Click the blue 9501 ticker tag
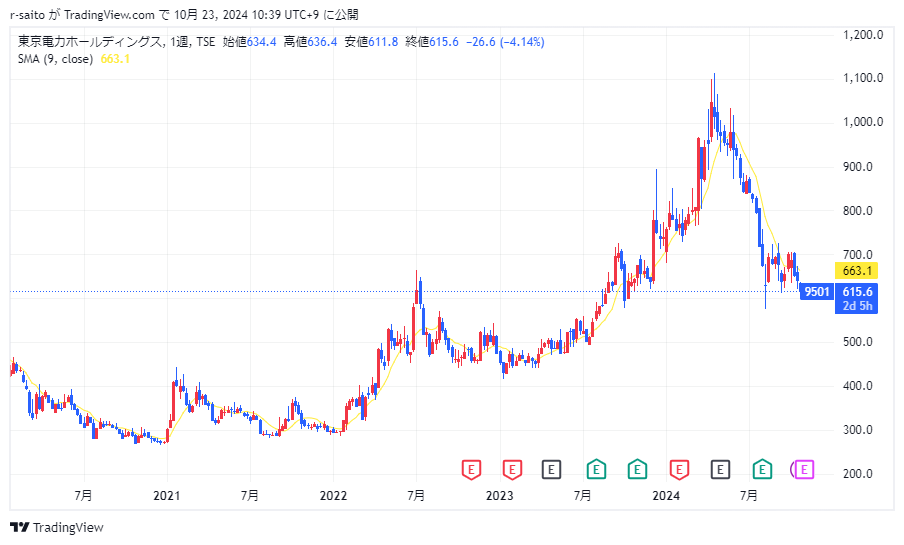The width and height of the screenshot is (904, 545). pyautogui.click(x=817, y=291)
